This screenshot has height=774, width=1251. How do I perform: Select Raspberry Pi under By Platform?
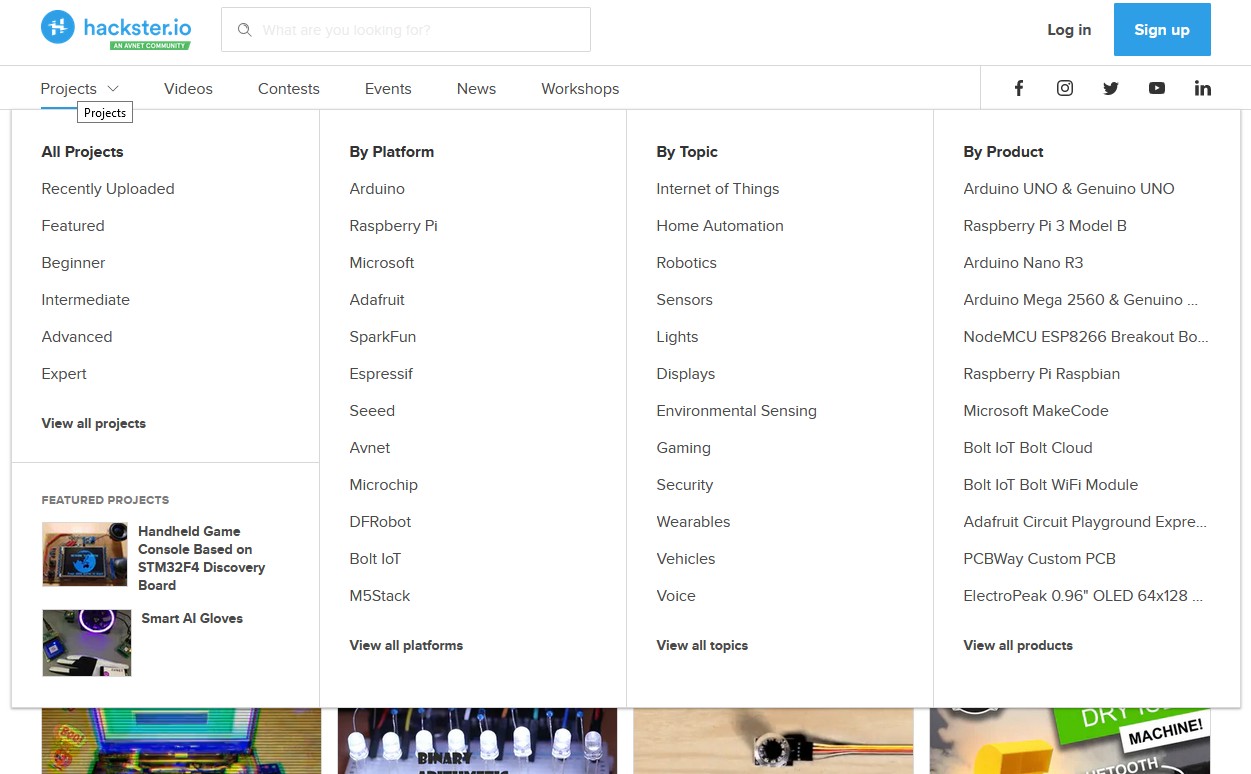point(393,226)
